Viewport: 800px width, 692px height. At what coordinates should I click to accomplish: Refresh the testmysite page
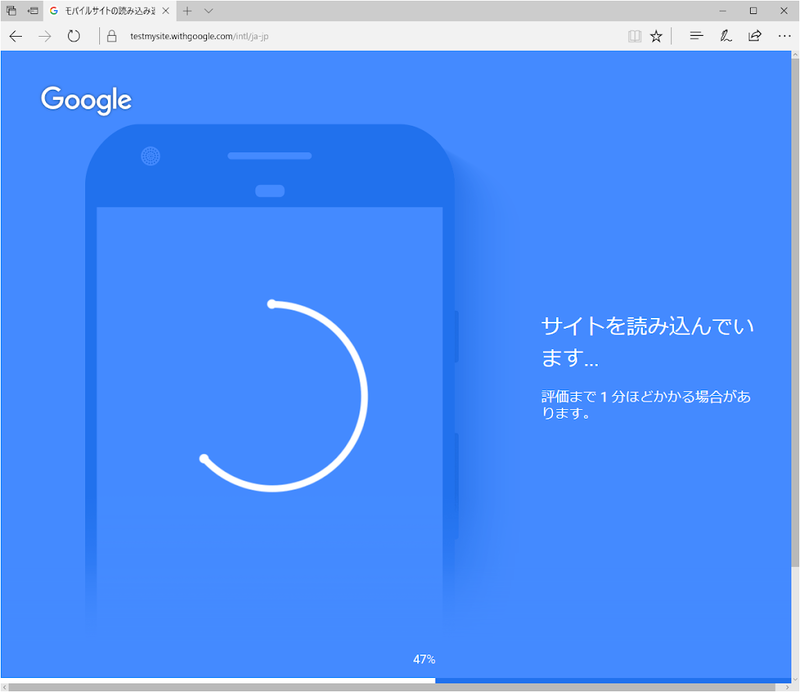74,36
